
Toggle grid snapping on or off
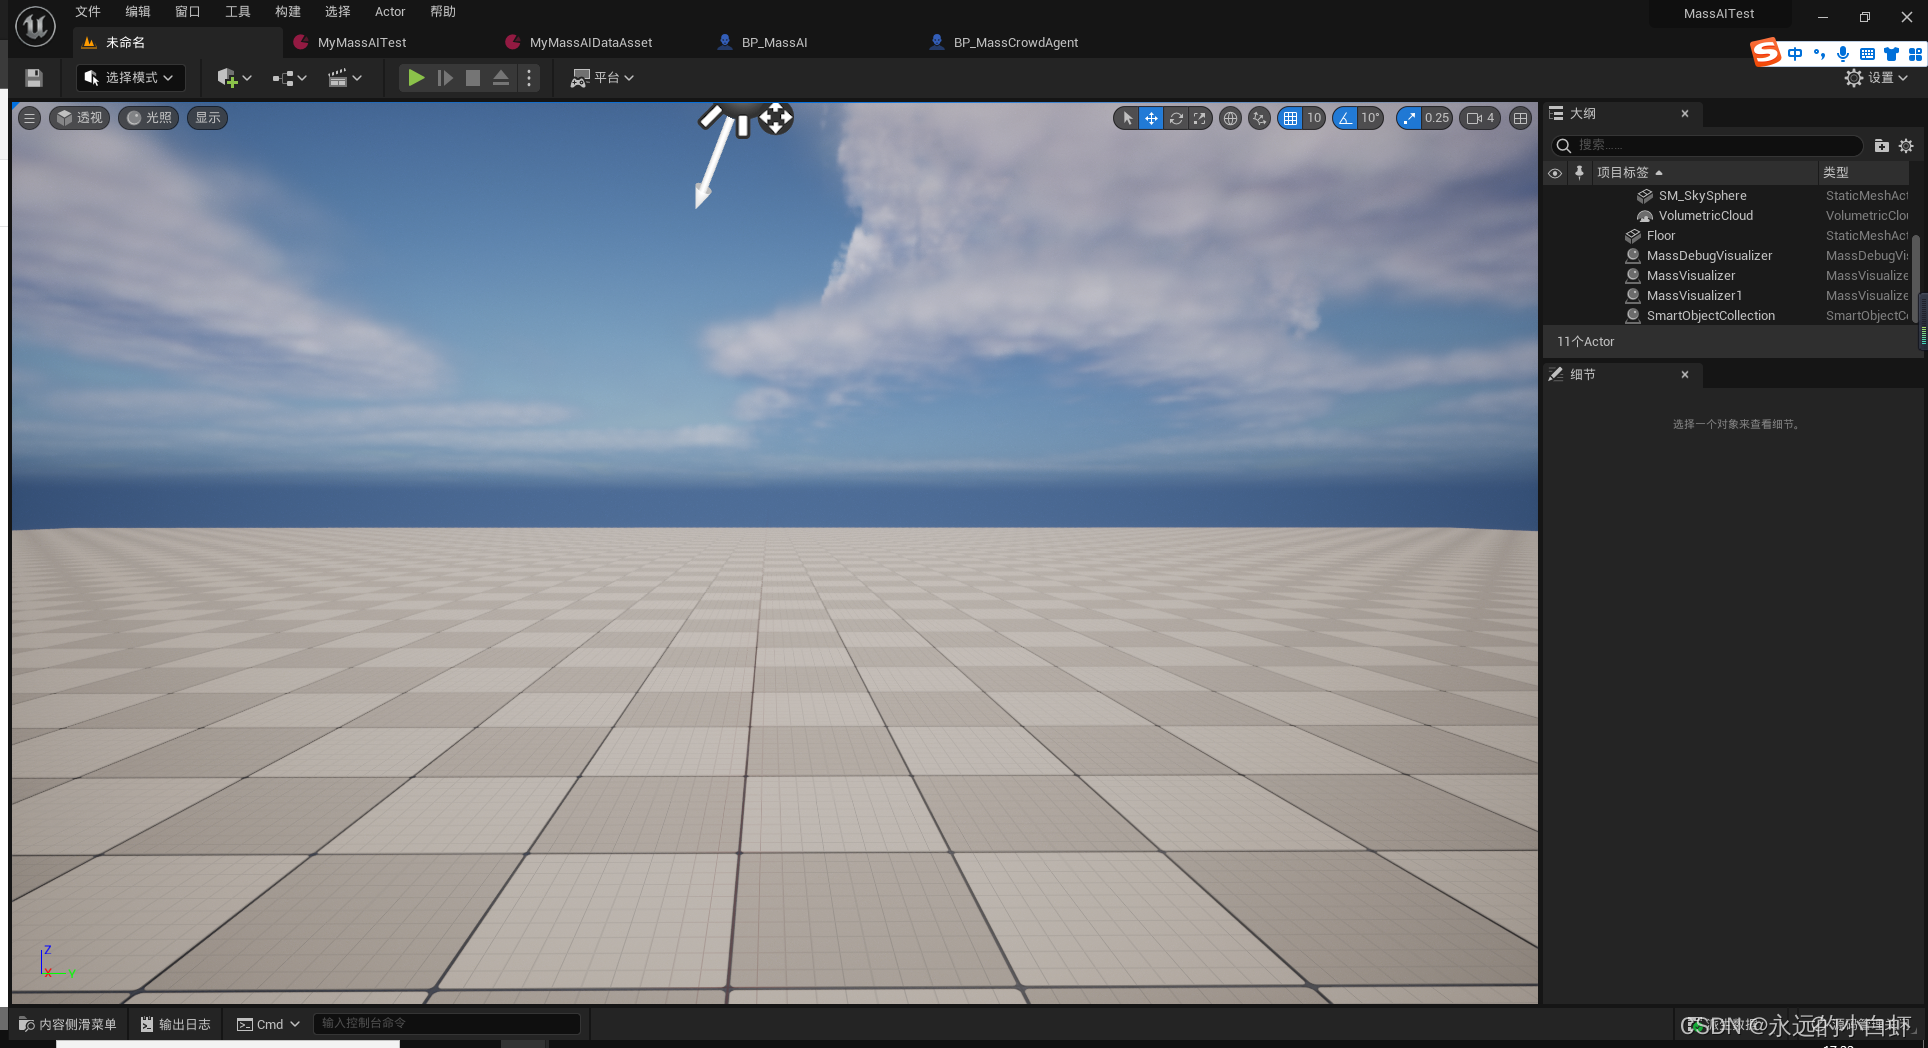point(1291,118)
